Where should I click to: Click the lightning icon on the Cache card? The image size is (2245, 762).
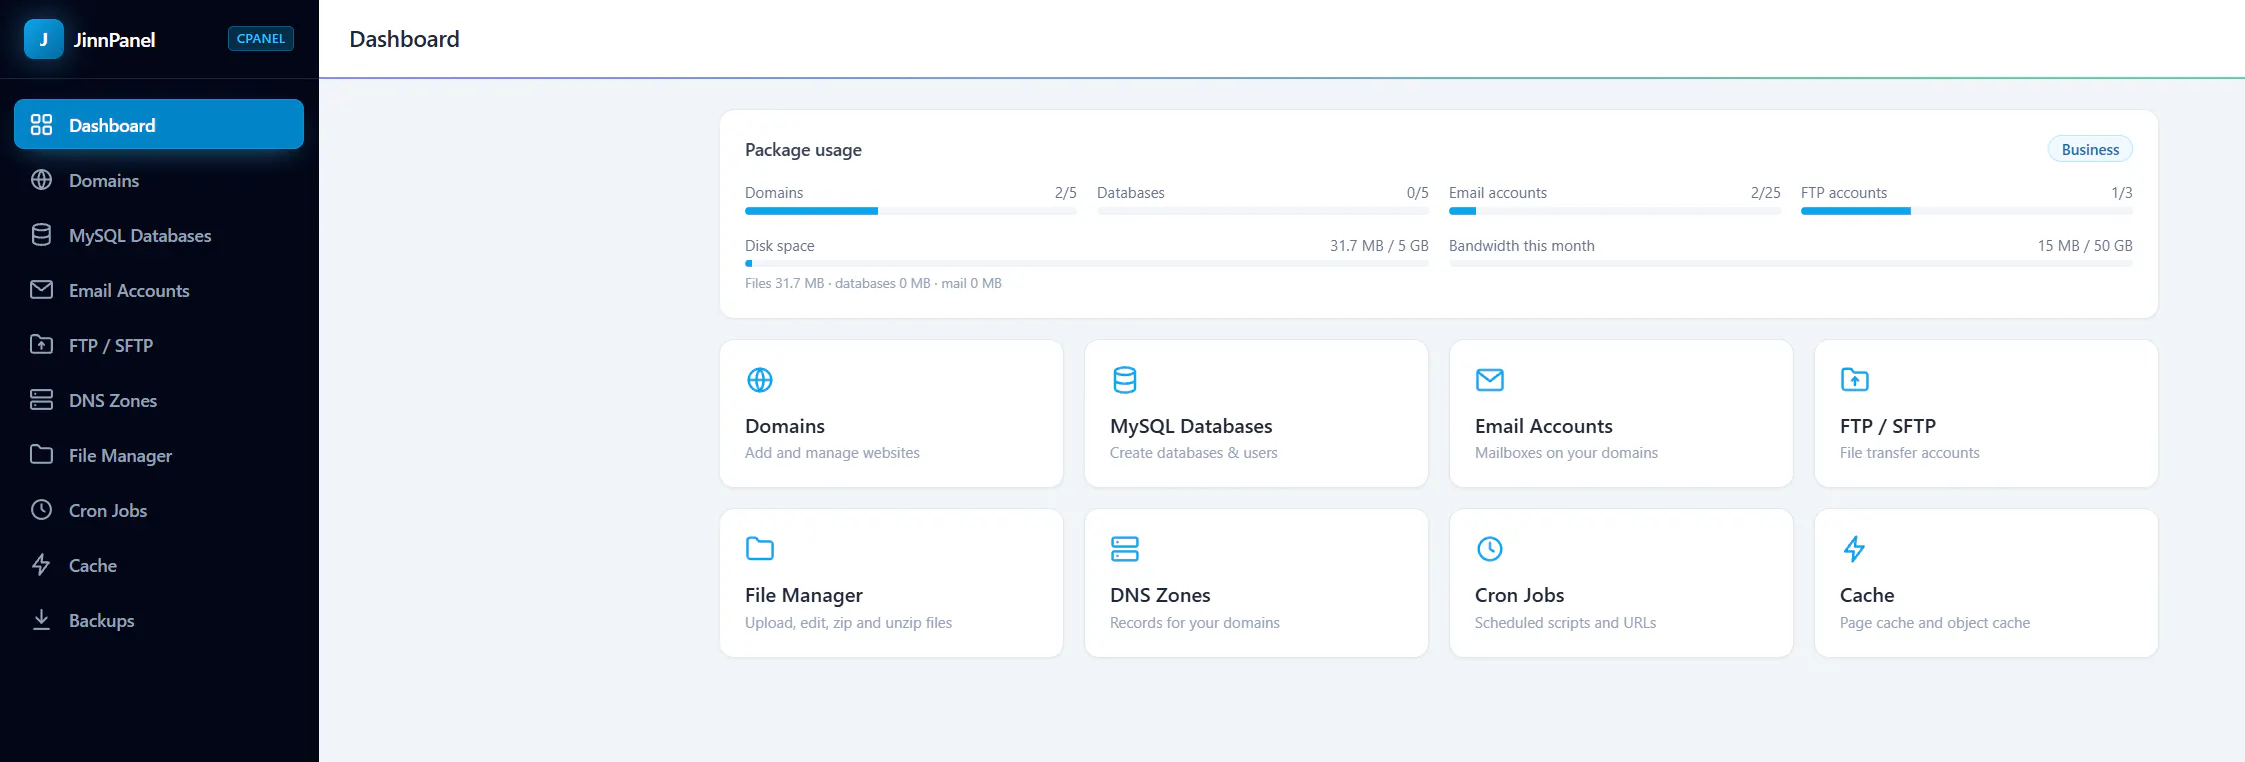(1855, 549)
